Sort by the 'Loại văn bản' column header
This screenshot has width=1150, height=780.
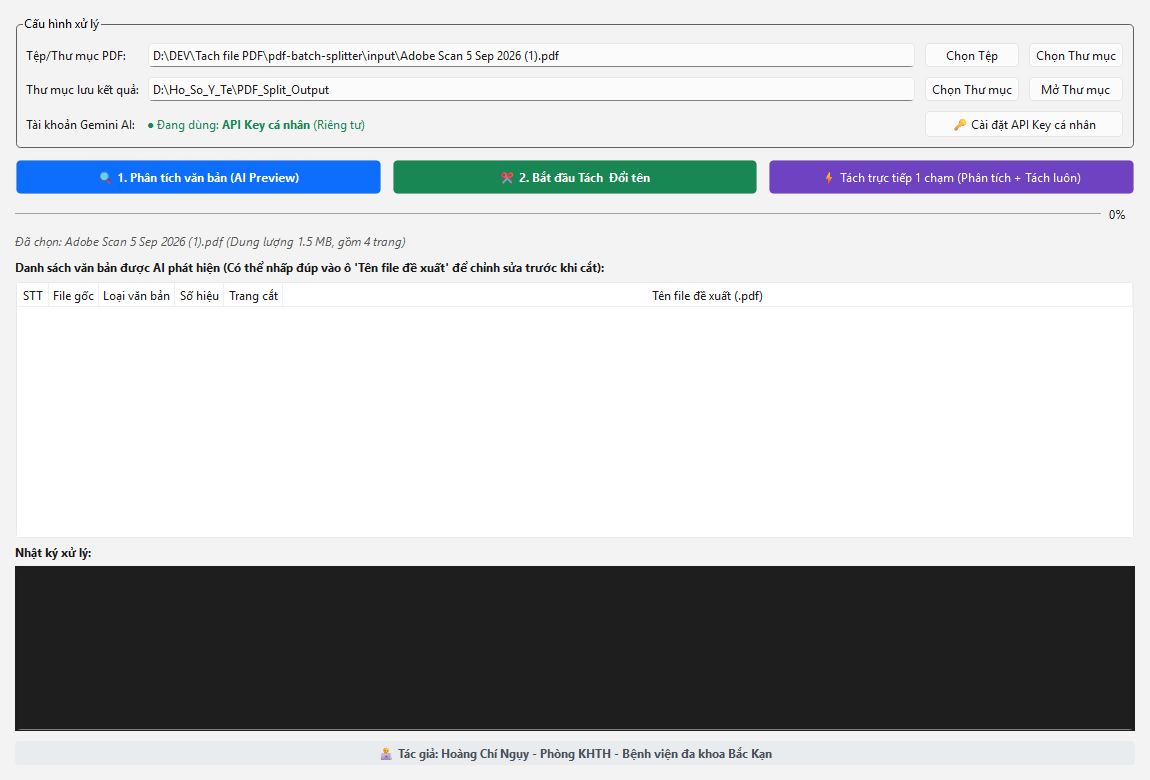[x=136, y=295]
